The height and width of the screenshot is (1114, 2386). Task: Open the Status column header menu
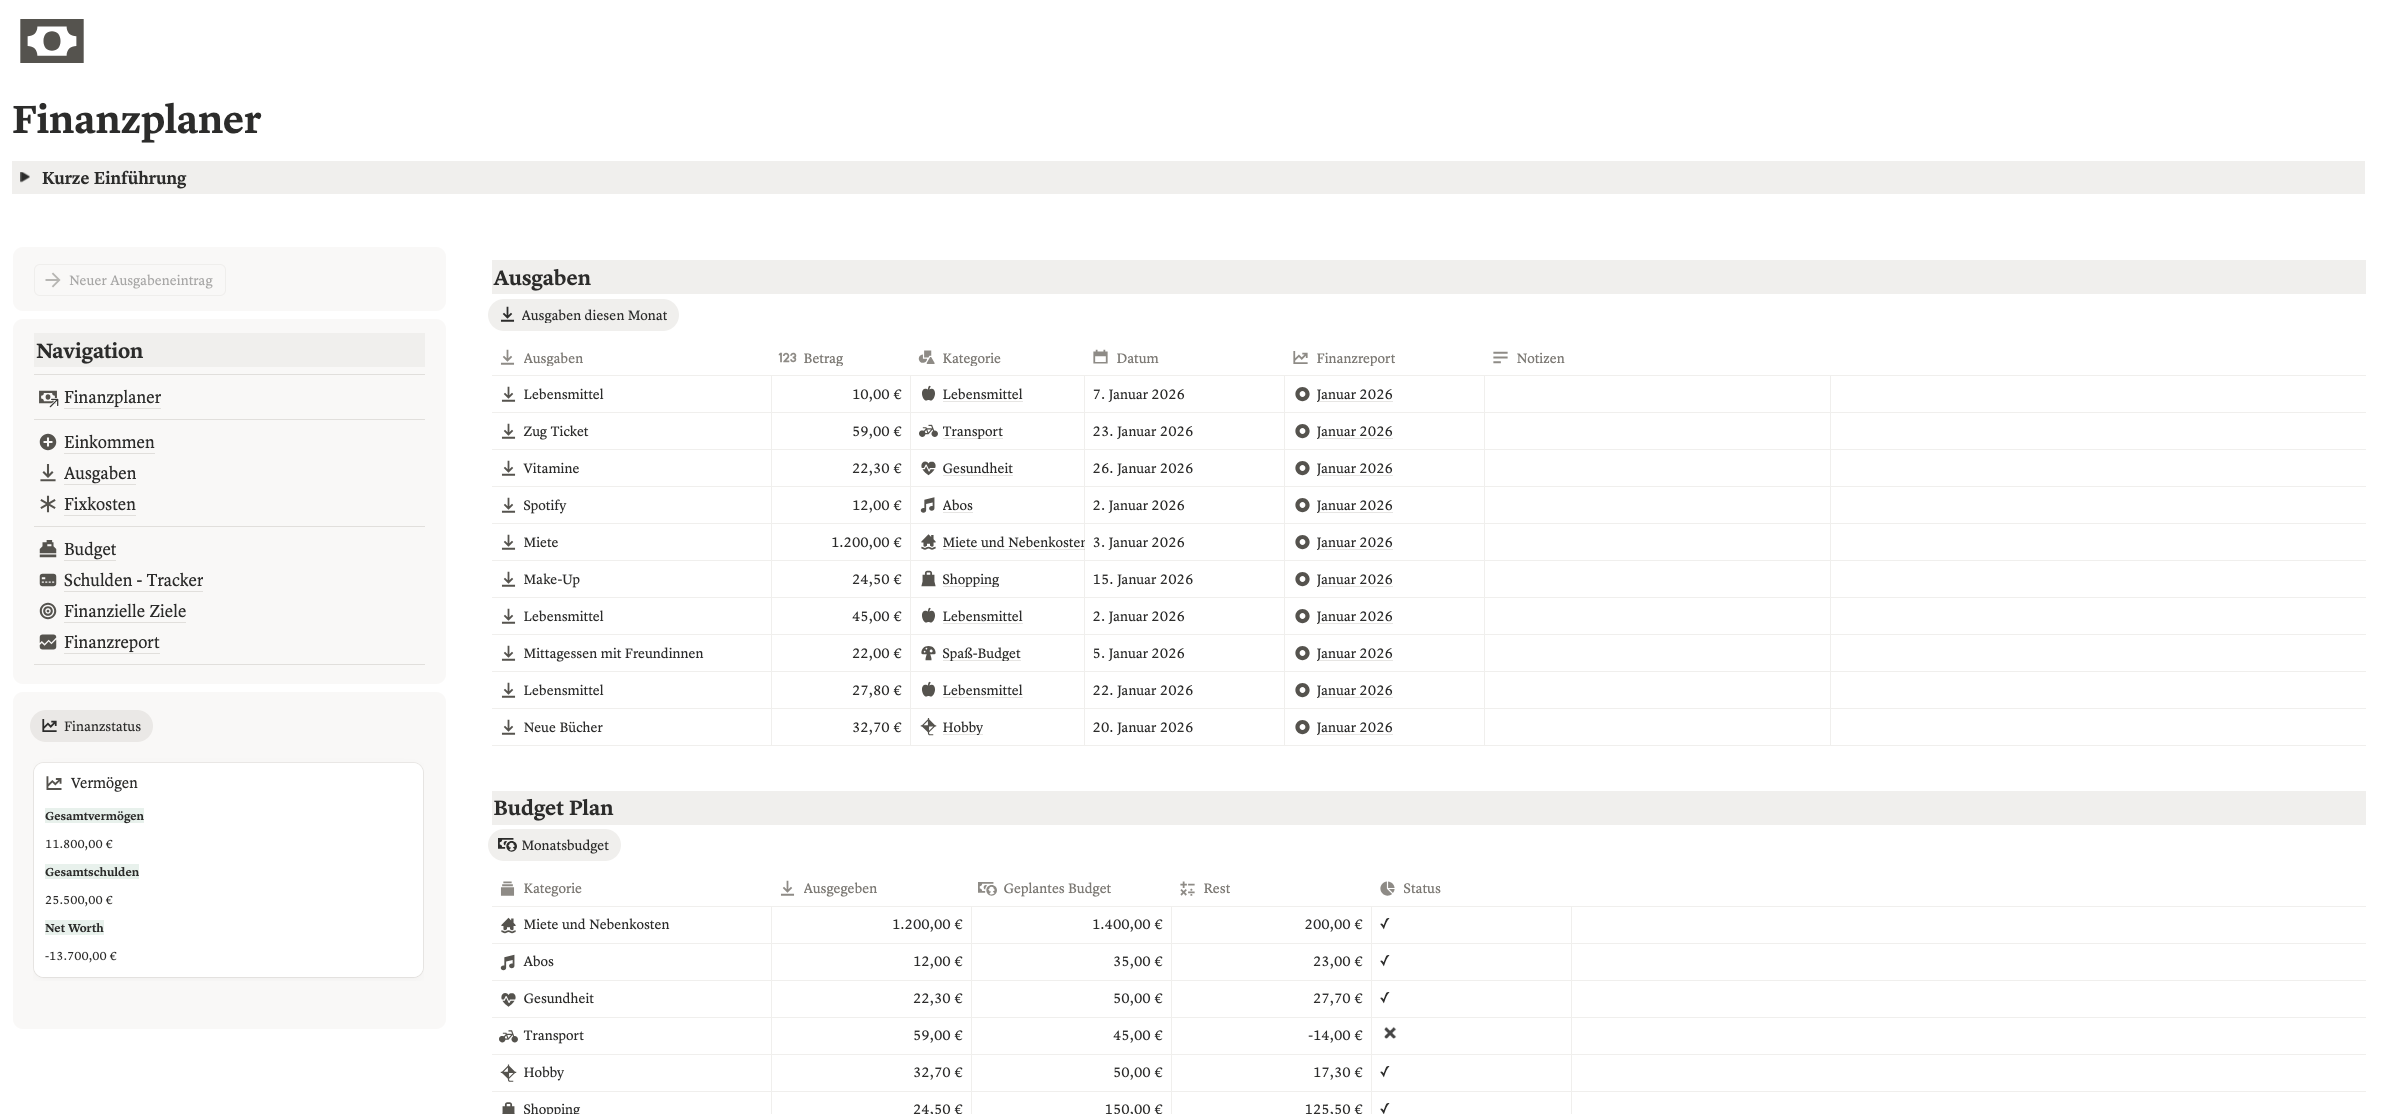click(x=1420, y=888)
